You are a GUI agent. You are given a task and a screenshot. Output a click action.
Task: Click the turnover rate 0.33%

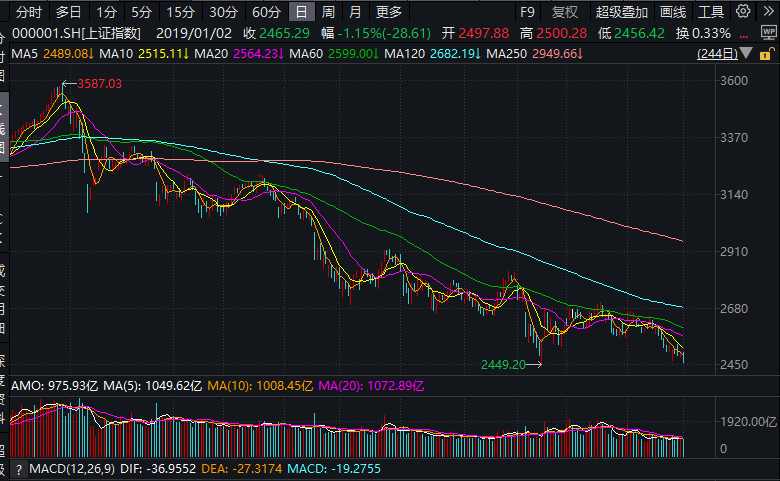coord(711,33)
